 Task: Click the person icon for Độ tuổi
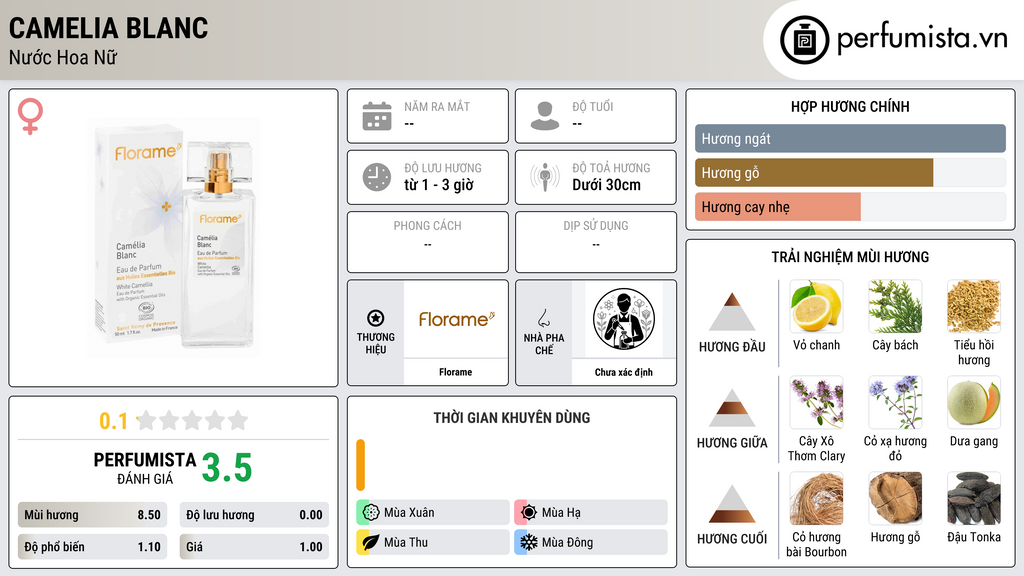coord(545,116)
